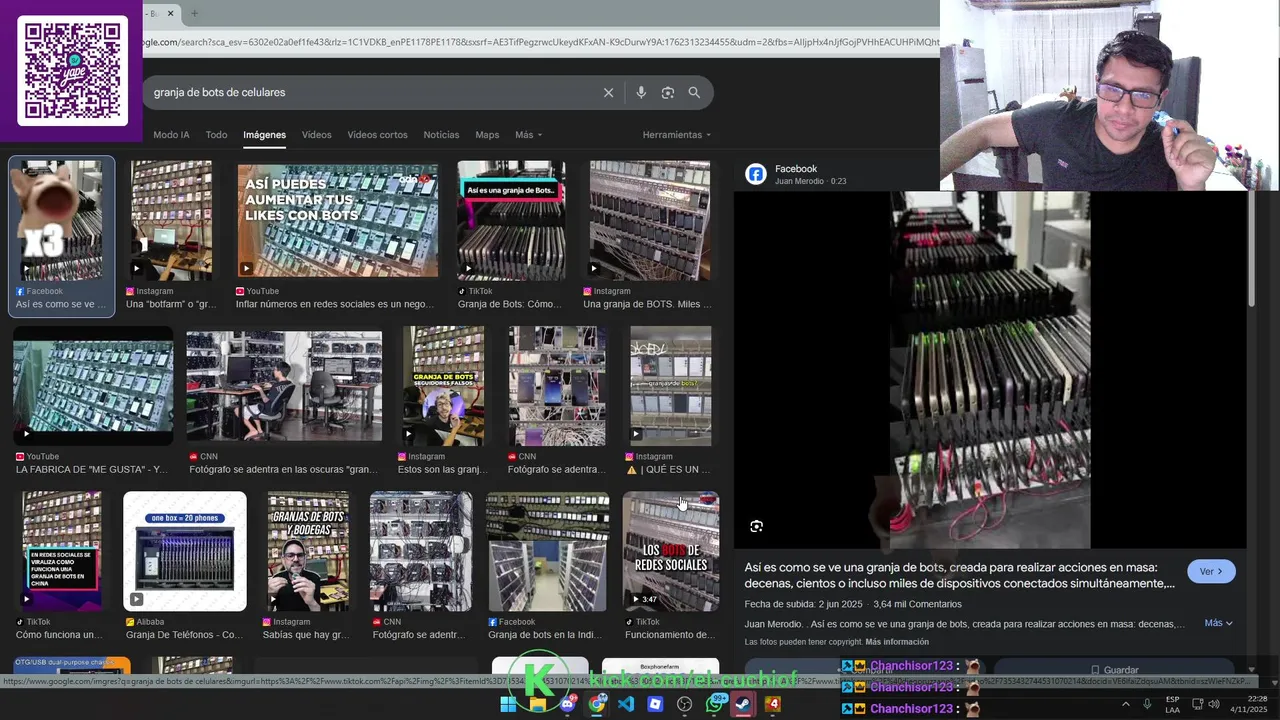Show hidden system tray icons
This screenshot has width=1280, height=720.
pos(1126,704)
